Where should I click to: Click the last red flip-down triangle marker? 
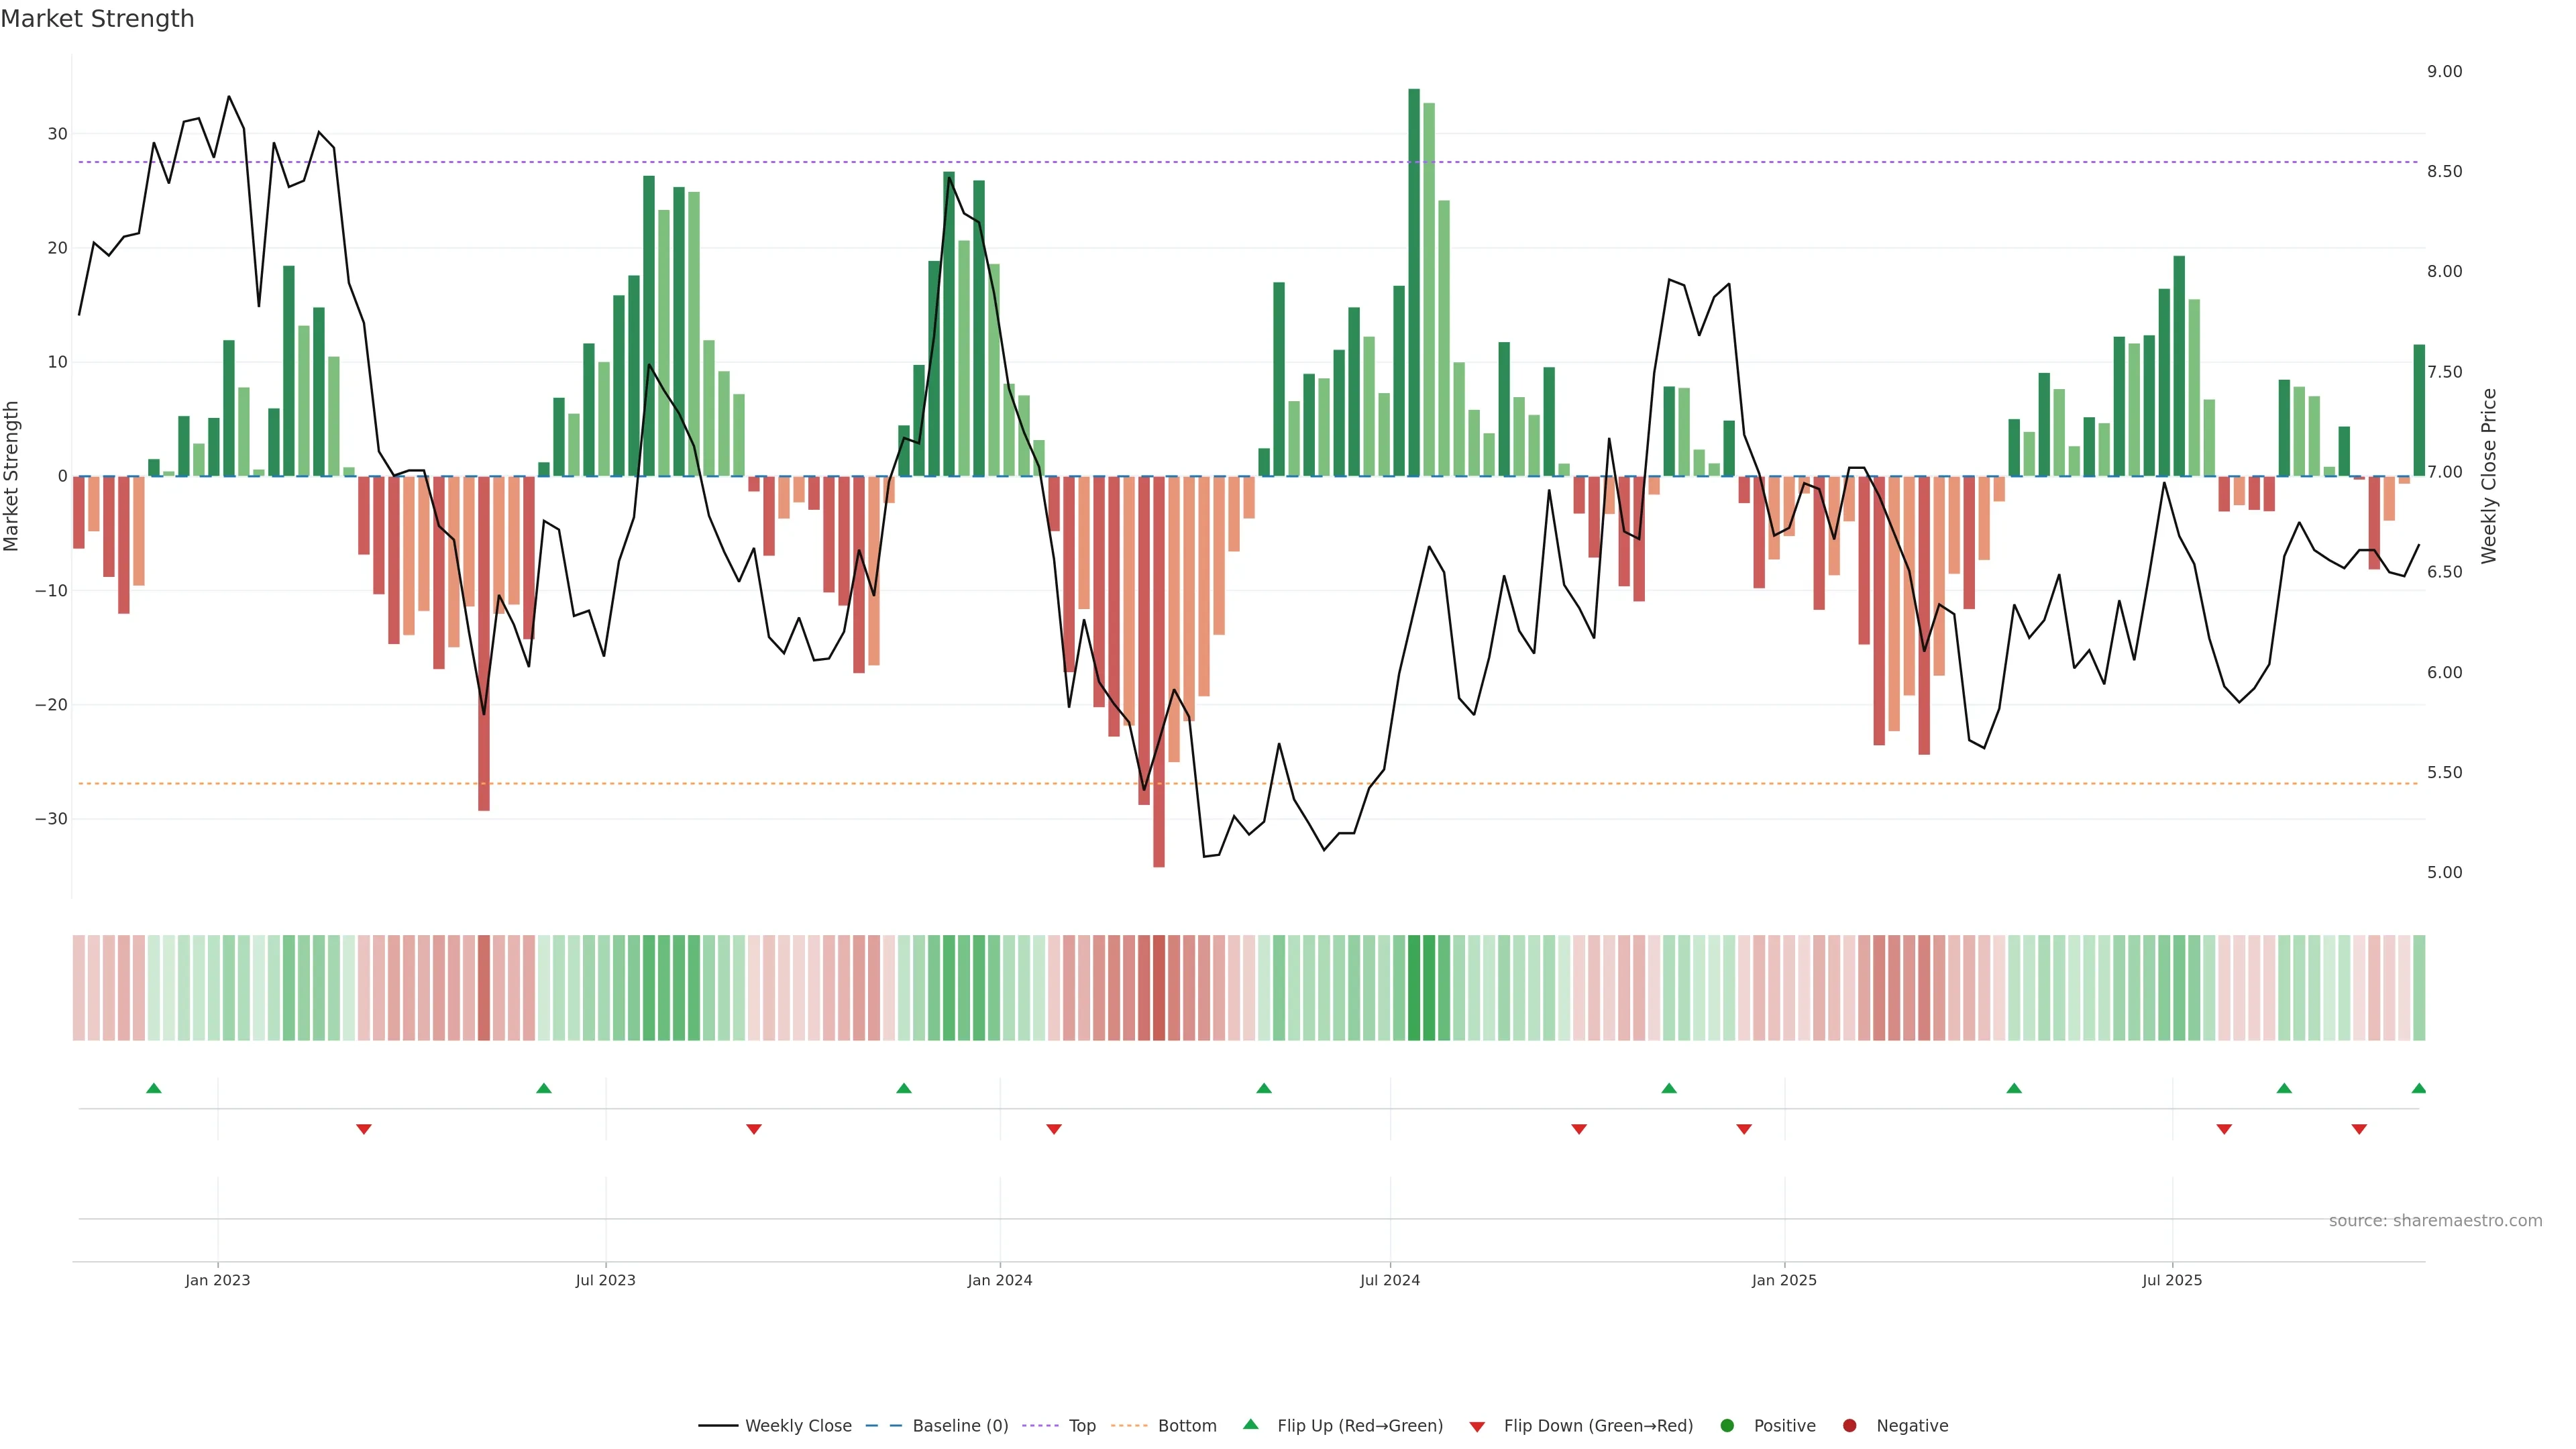(x=2359, y=1129)
